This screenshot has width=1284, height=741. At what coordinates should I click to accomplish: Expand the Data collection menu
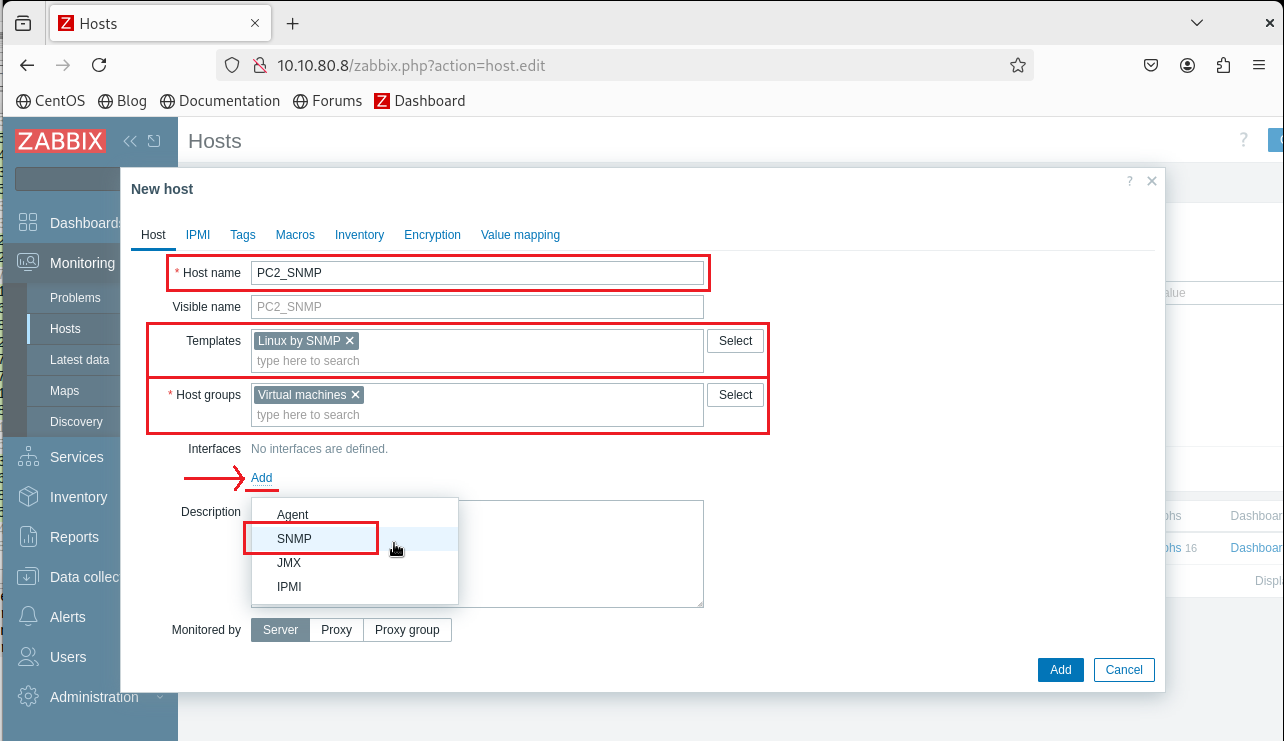(x=84, y=577)
